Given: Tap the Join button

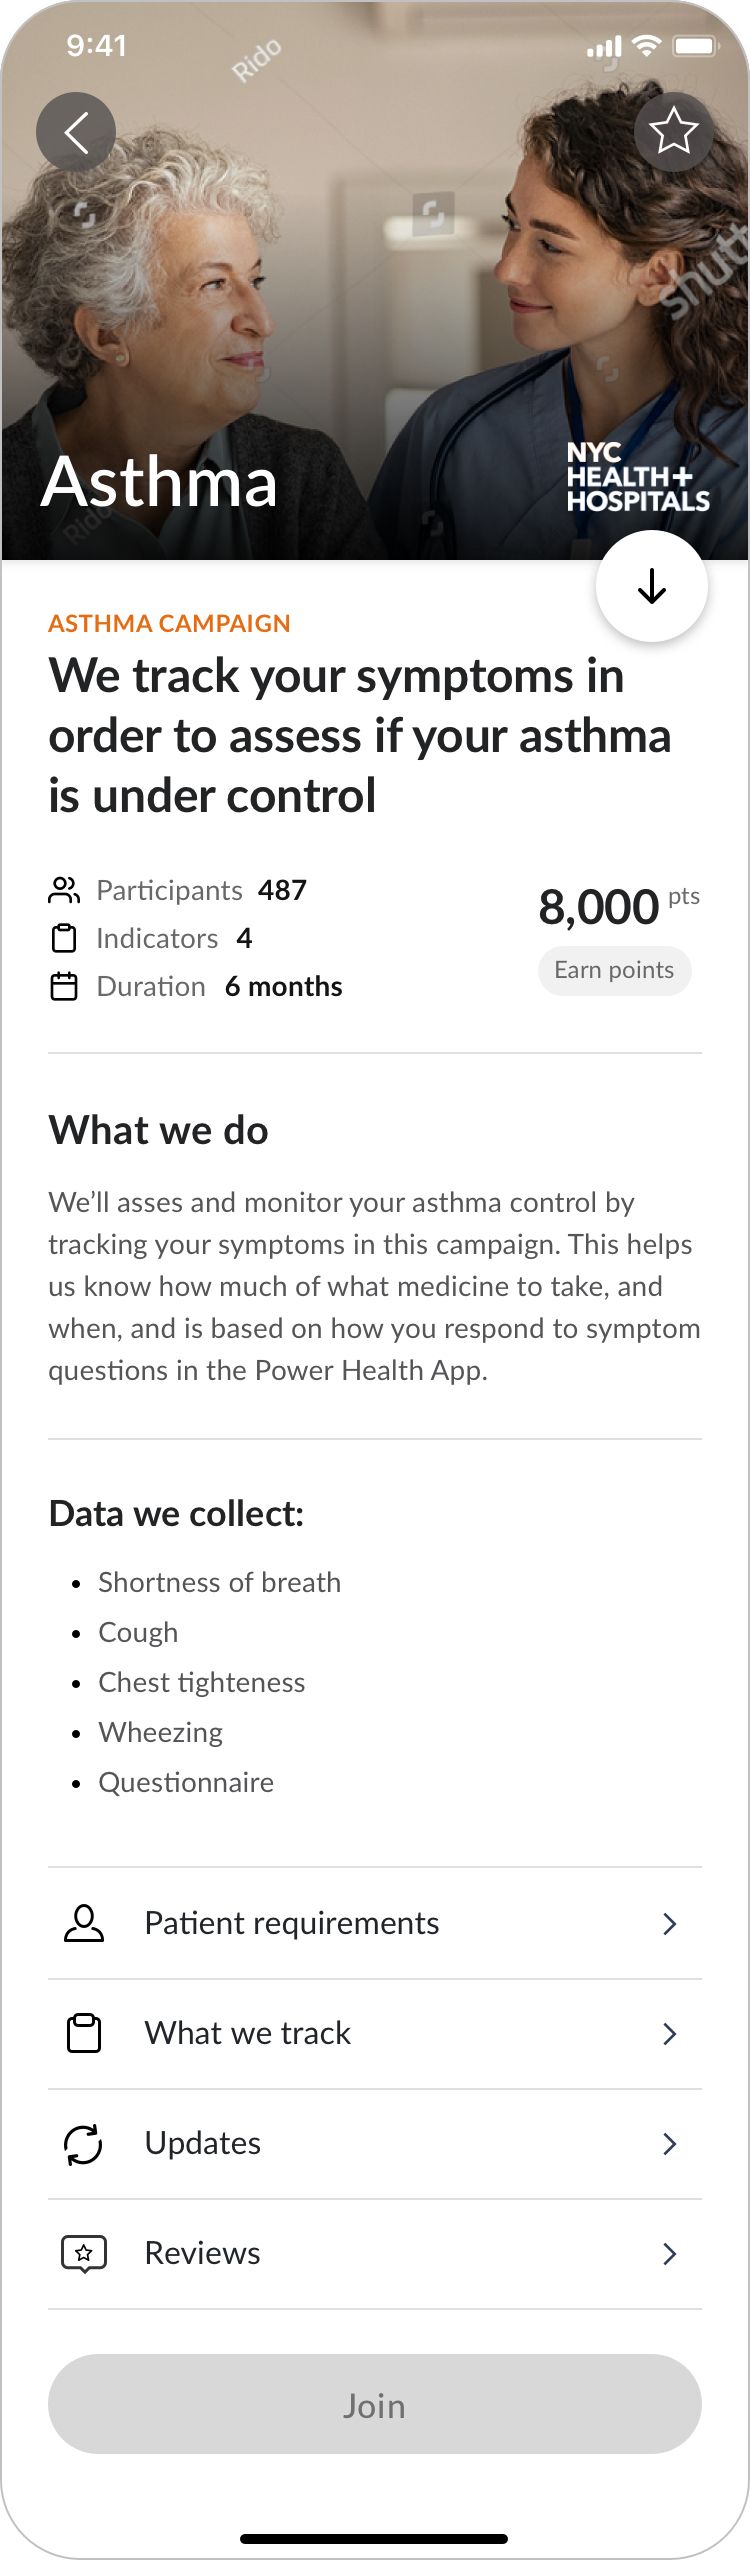Looking at the screenshot, I should [x=375, y=2404].
